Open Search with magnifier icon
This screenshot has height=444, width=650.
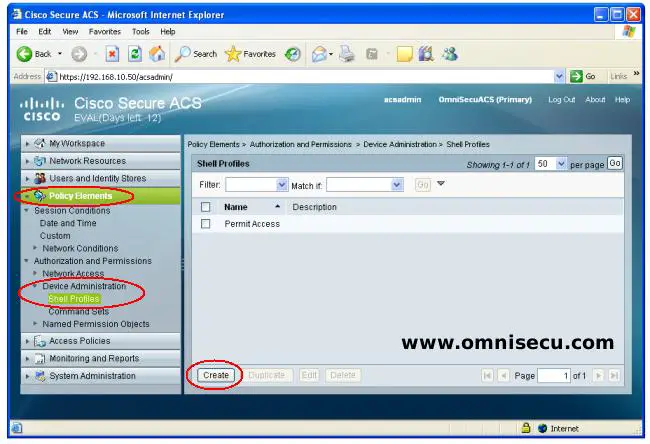click(x=182, y=54)
